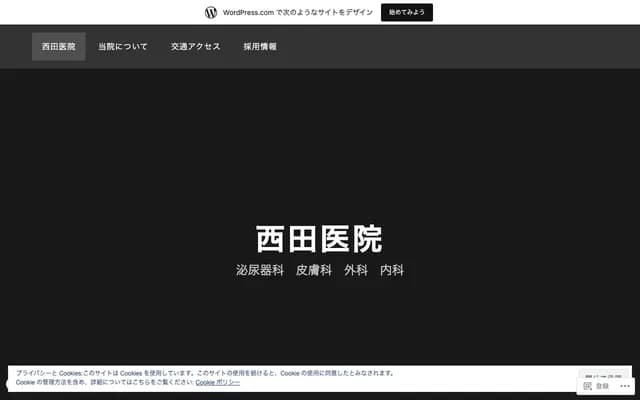640x400 pixels.
Task: Click the 内科 text in the subtitle
Action: (x=392, y=270)
